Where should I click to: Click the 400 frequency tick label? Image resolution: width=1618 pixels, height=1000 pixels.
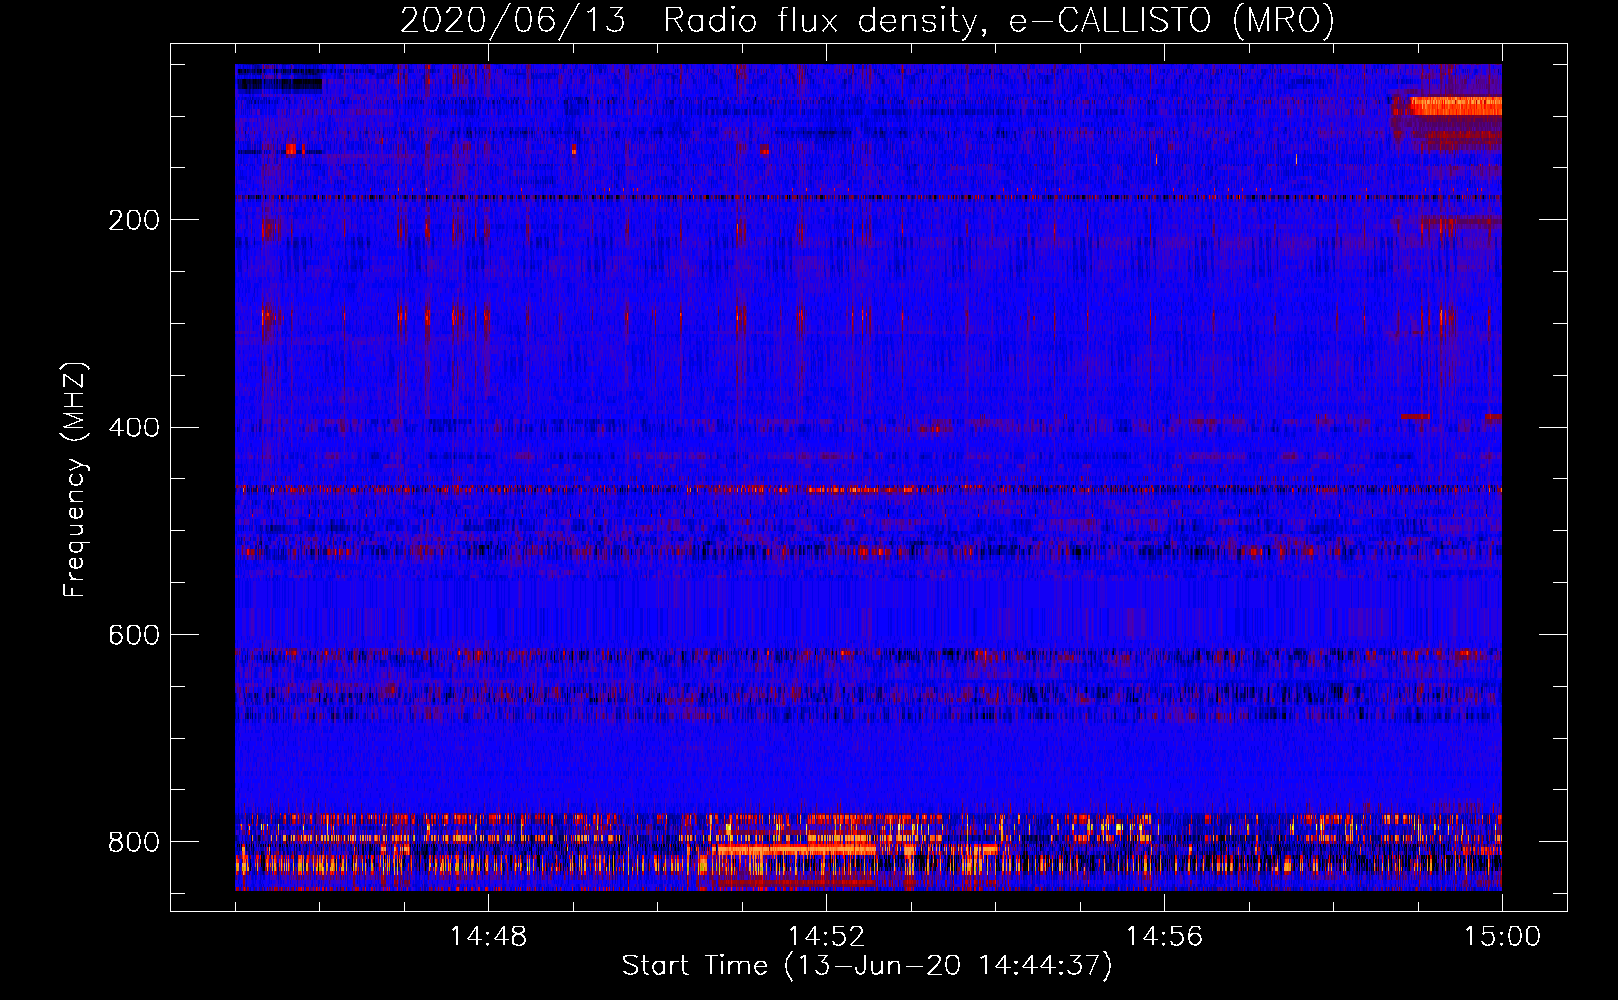point(134,428)
